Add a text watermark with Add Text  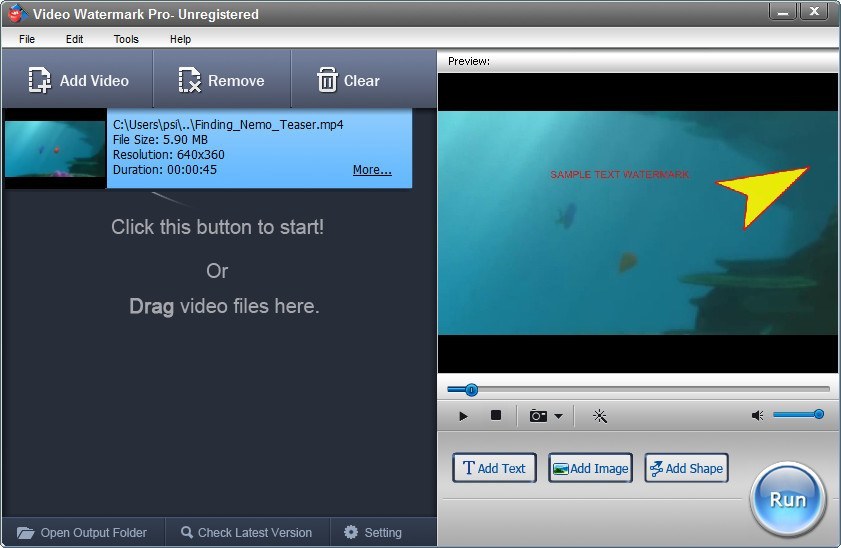point(494,468)
